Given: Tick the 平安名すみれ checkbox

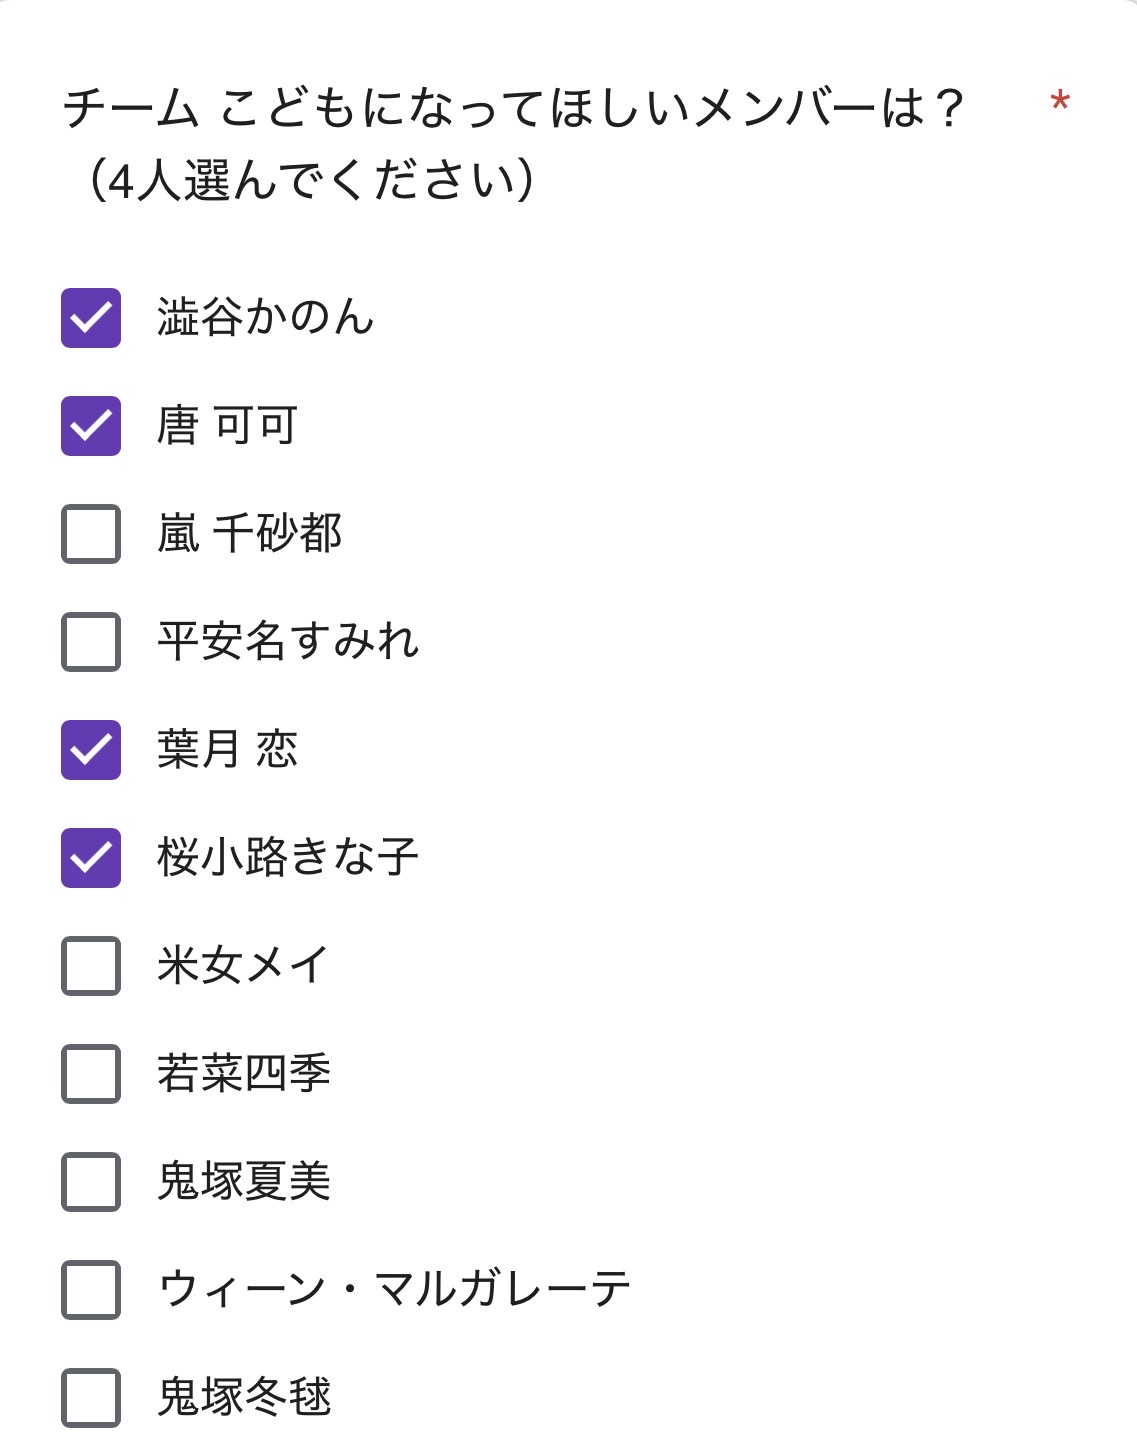Looking at the screenshot, I should coord(91,642).
